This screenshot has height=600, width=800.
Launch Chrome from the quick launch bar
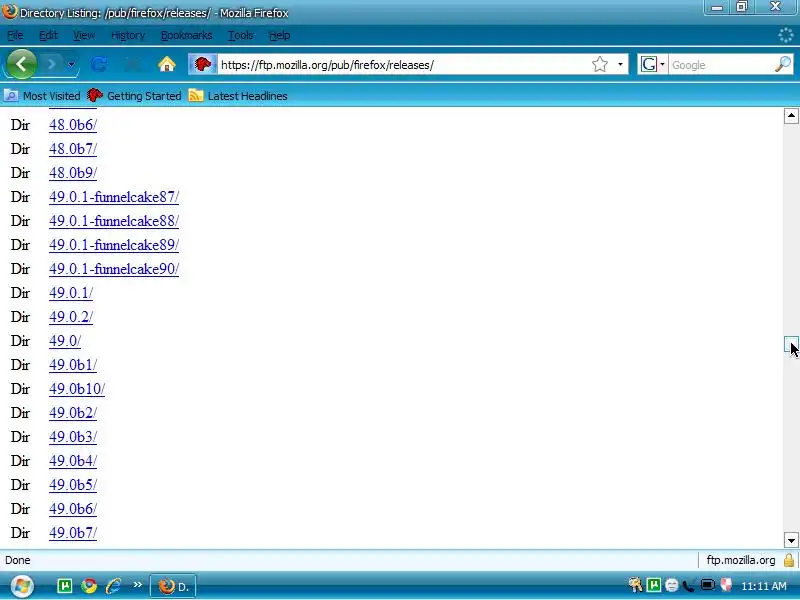tap(89, 586)
